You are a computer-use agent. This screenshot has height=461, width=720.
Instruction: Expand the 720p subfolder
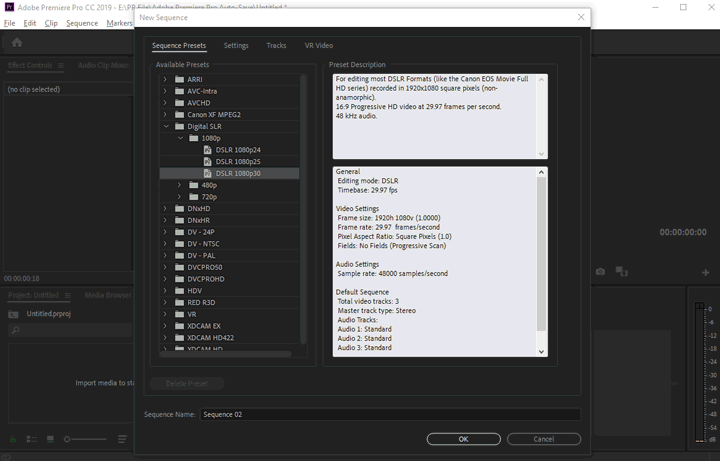tap(180, 197)
